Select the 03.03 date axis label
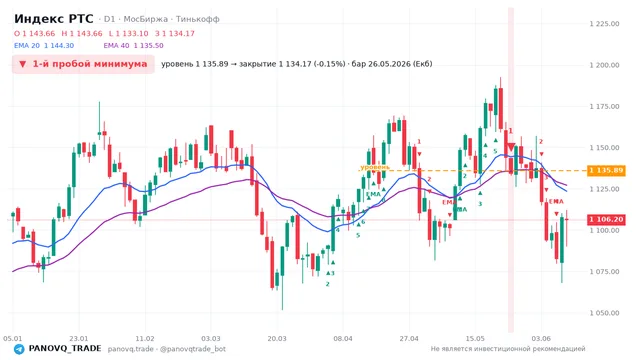 coord(211,338)
